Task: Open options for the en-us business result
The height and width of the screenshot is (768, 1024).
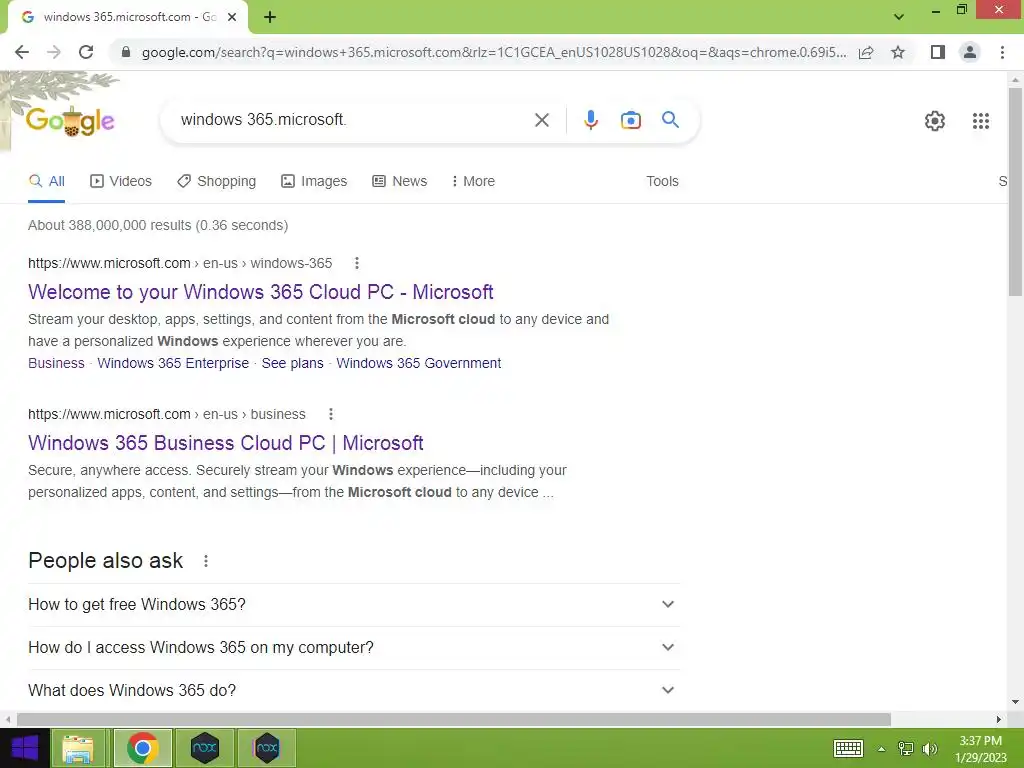Action: point(331,414)
